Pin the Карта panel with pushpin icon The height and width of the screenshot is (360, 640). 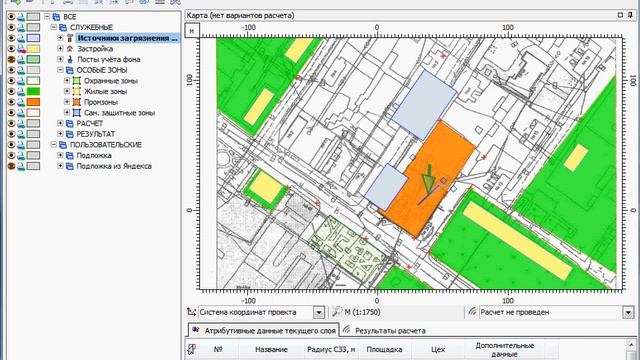[631, 15]
